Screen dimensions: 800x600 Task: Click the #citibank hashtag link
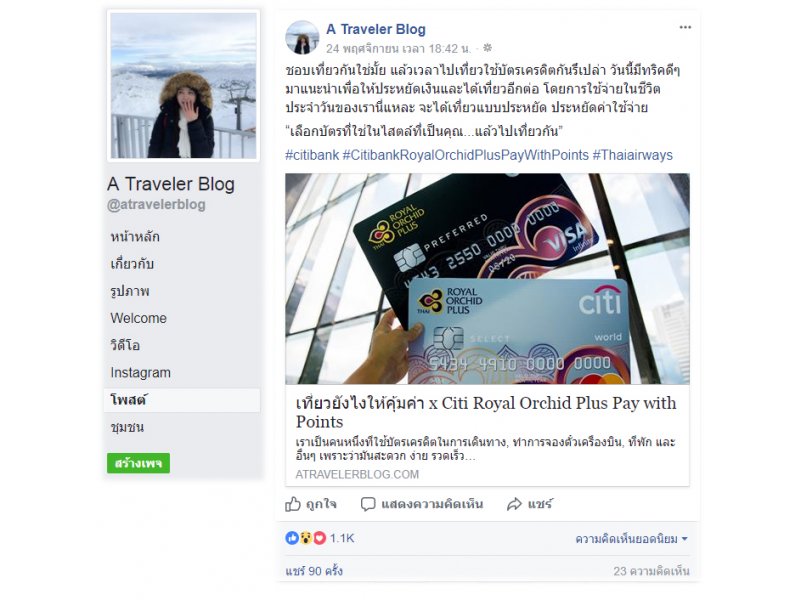pyautogui.click(x=312, y=155)
